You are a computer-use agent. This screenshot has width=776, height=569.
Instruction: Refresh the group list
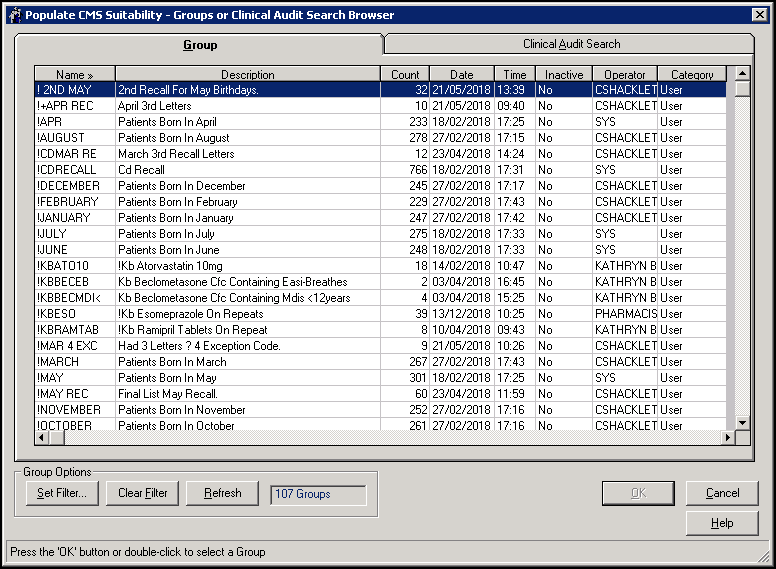click(x=222, y=493)
